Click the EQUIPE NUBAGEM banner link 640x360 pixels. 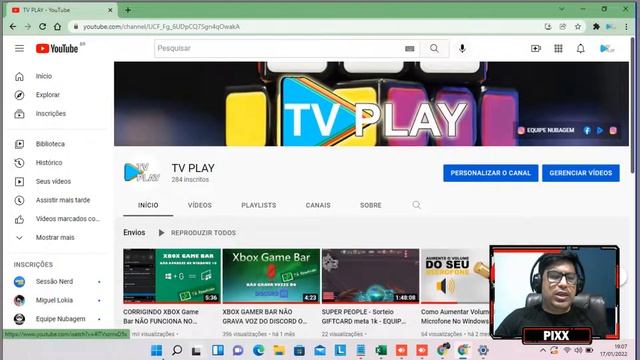(x=546, y=130)
